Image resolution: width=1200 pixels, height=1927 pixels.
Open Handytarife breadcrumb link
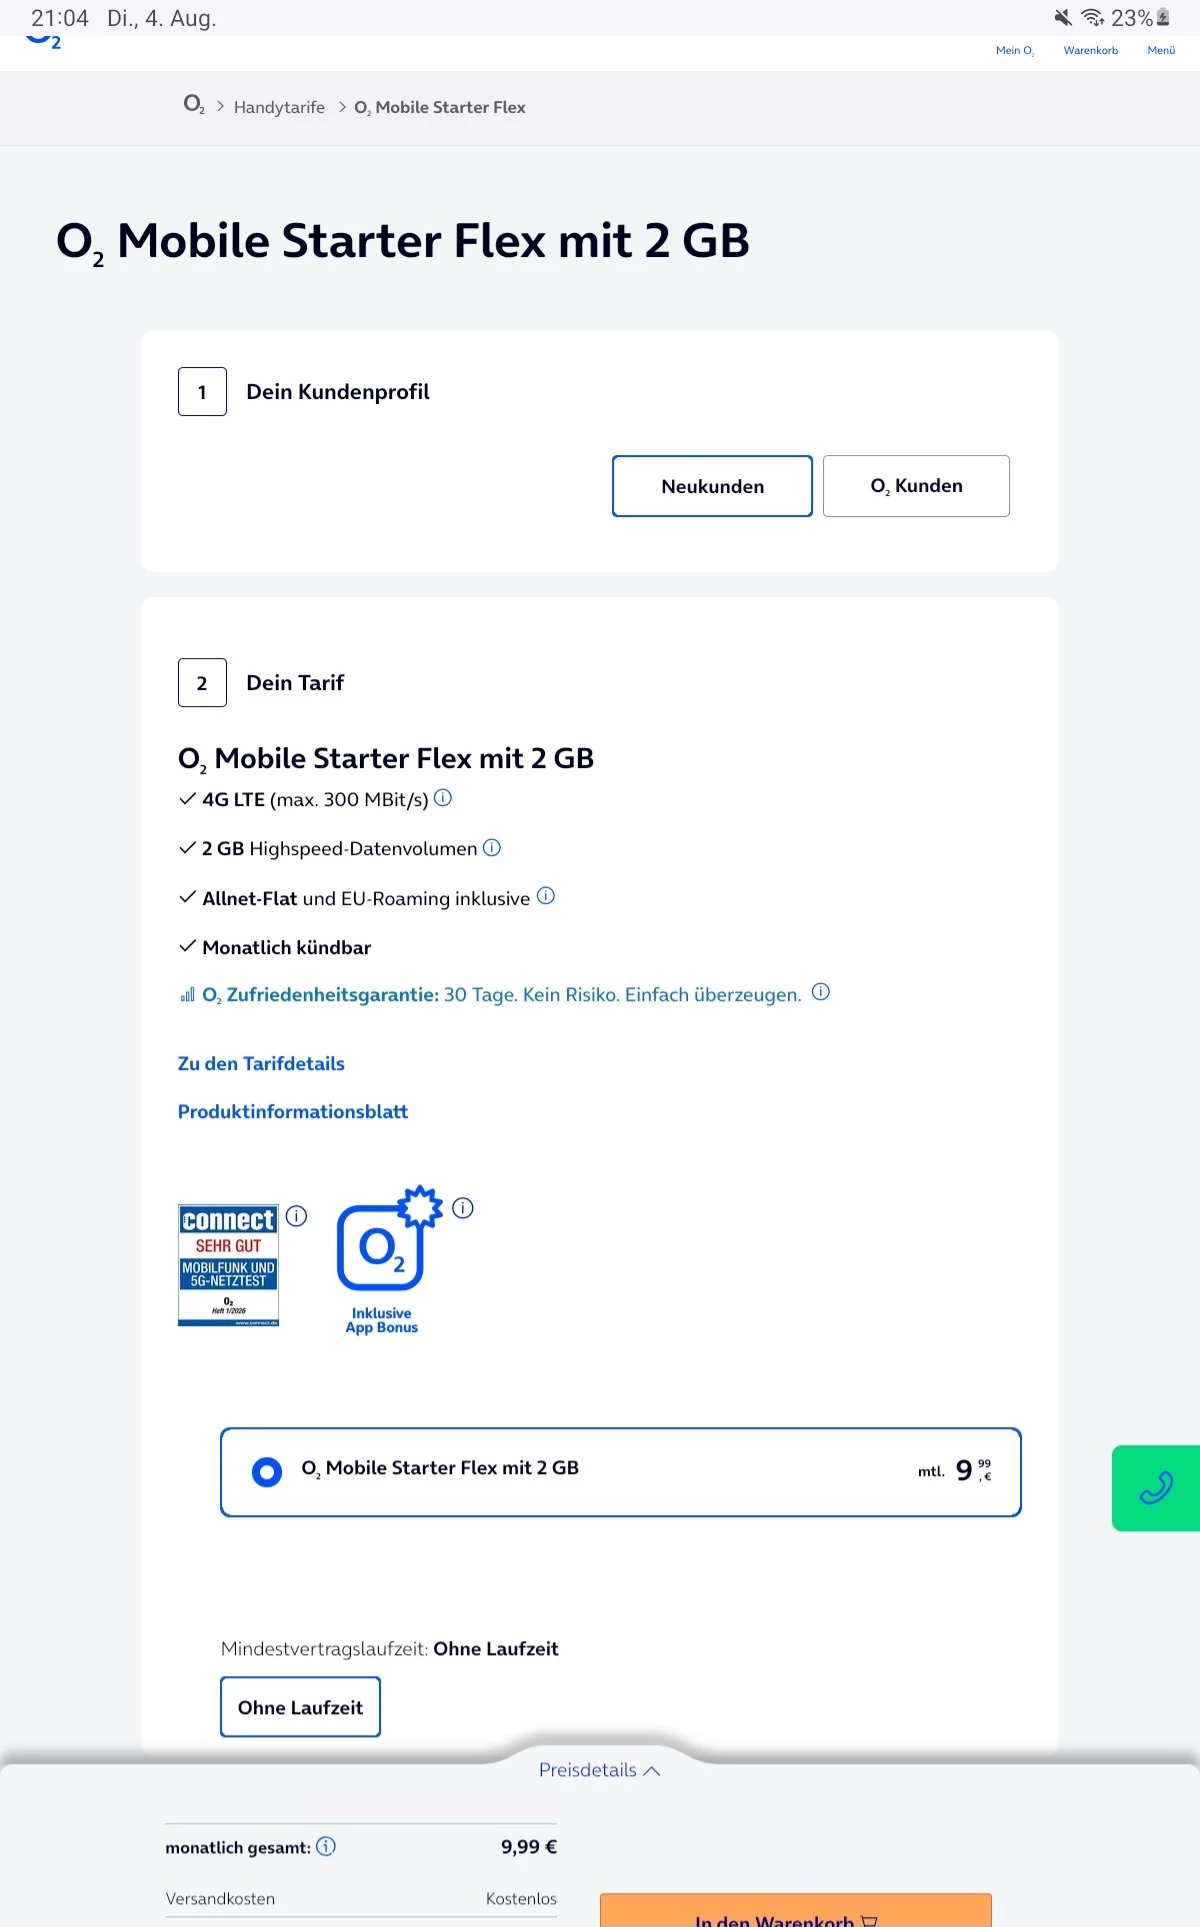tap(279, 107)
